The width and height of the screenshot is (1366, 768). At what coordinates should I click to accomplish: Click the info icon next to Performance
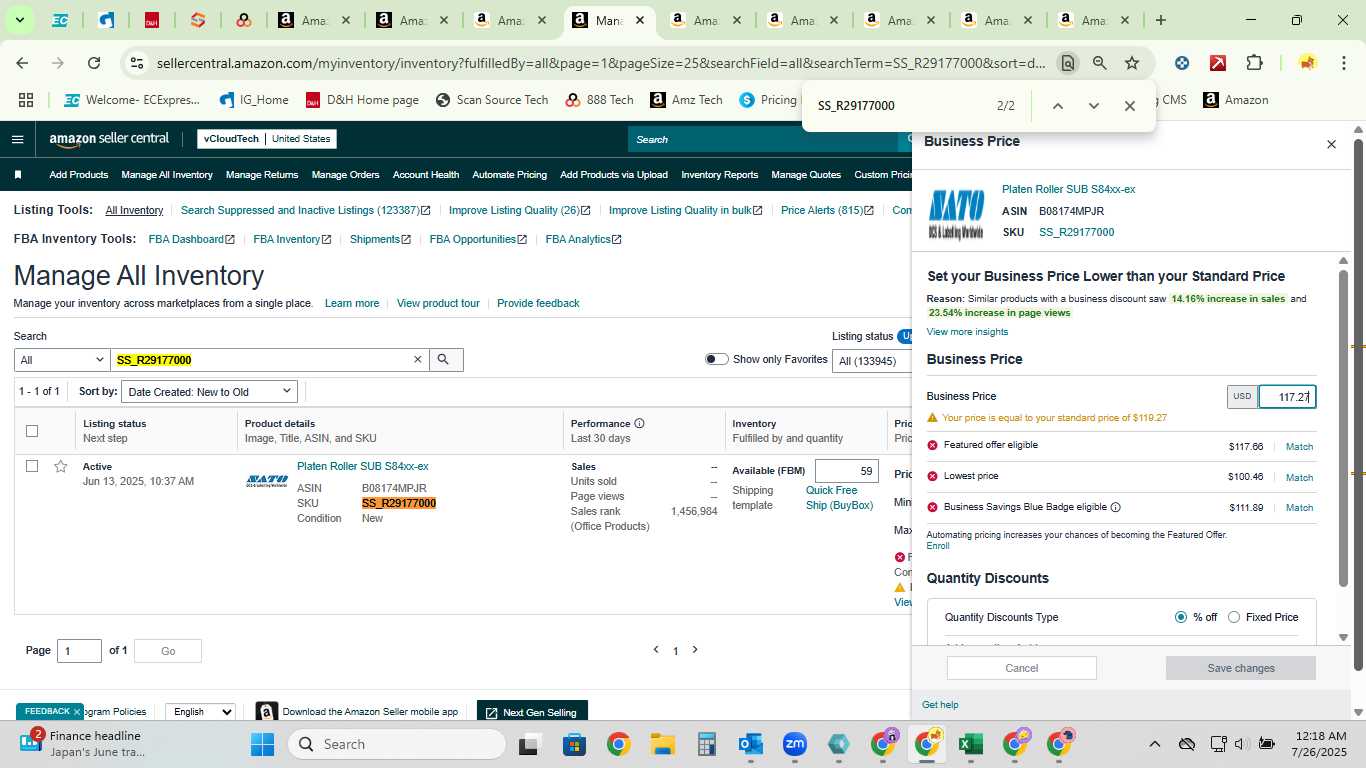[x=640, y=424]
